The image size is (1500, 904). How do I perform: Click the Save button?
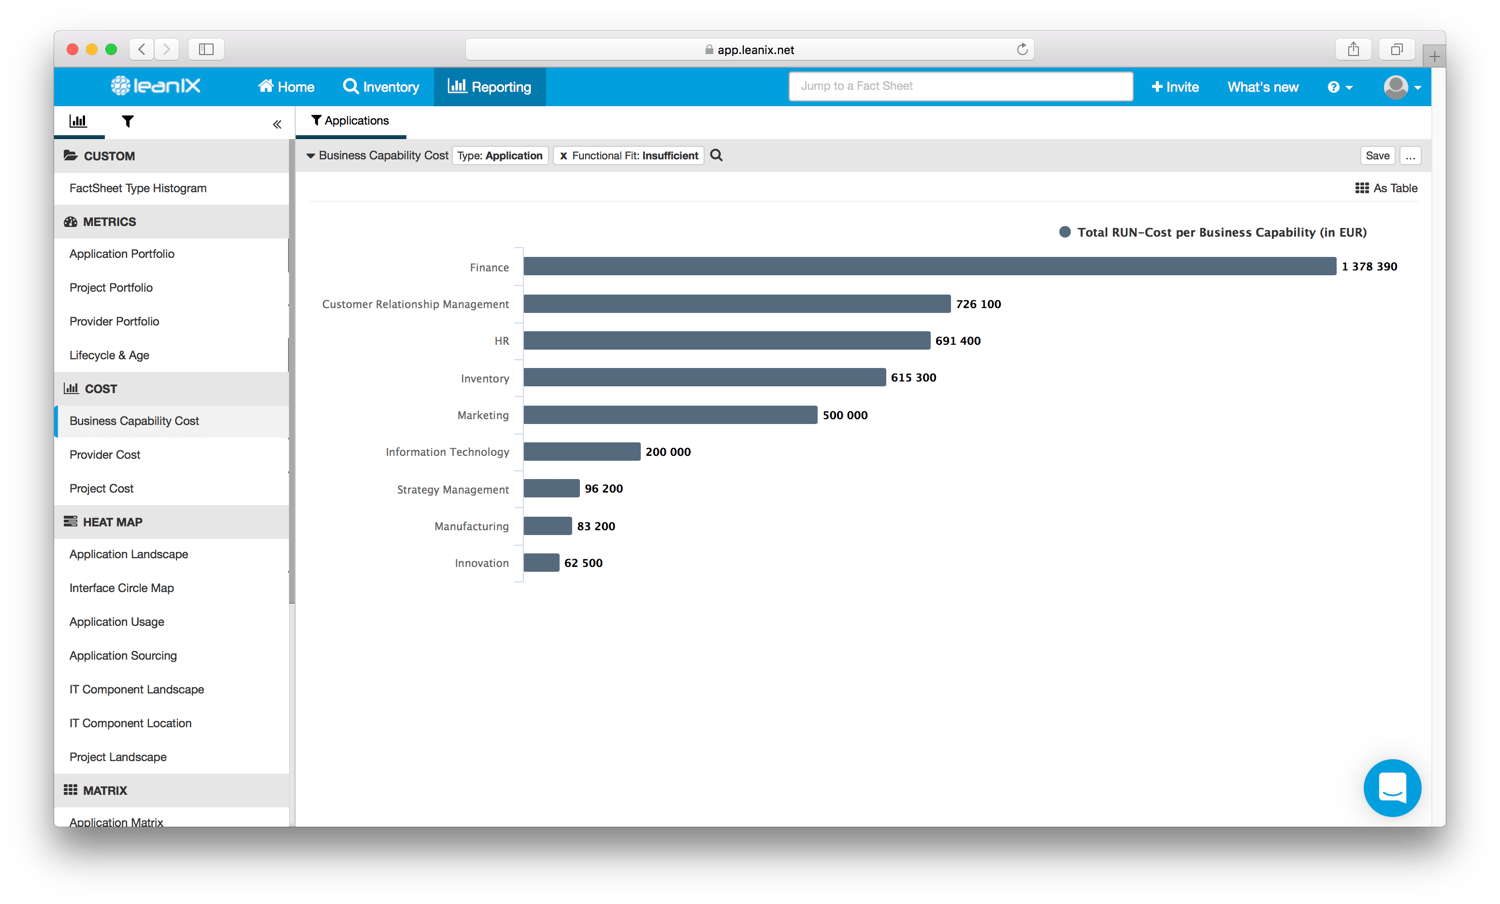pos(1377,155)
